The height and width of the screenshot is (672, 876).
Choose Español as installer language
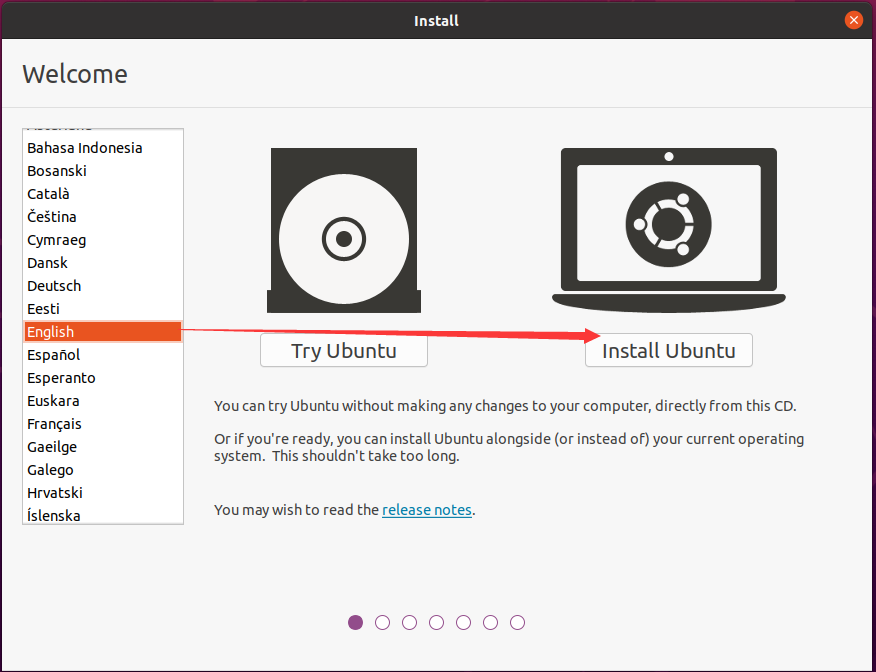pos(103,355)
